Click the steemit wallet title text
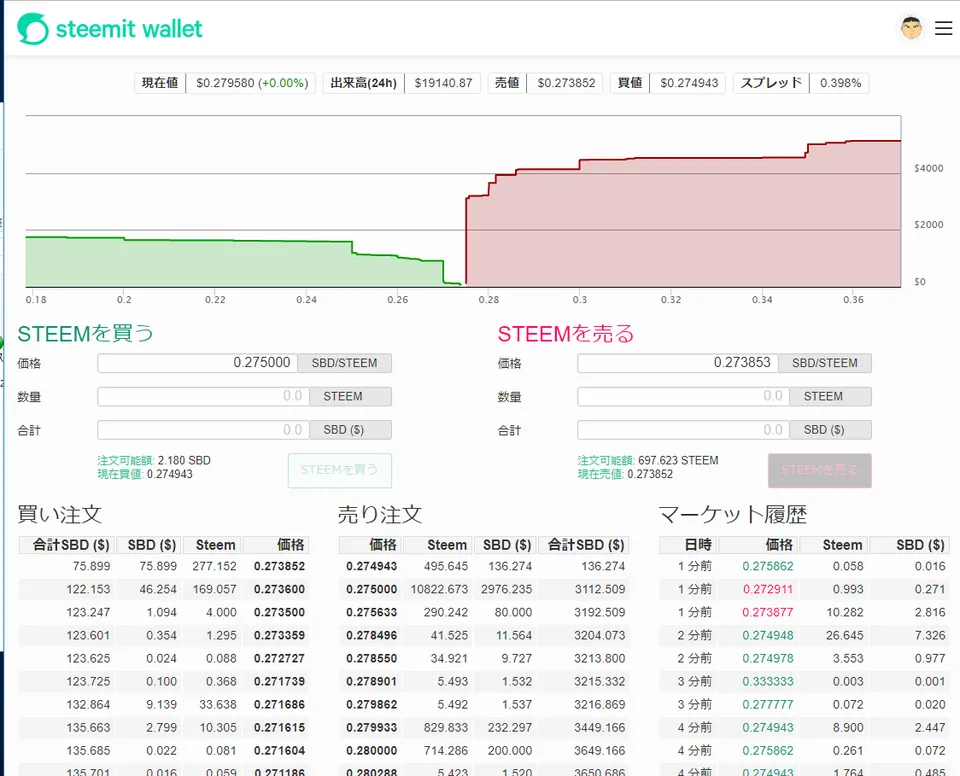This screenshot has width=960, height=776. click(129, 29)
